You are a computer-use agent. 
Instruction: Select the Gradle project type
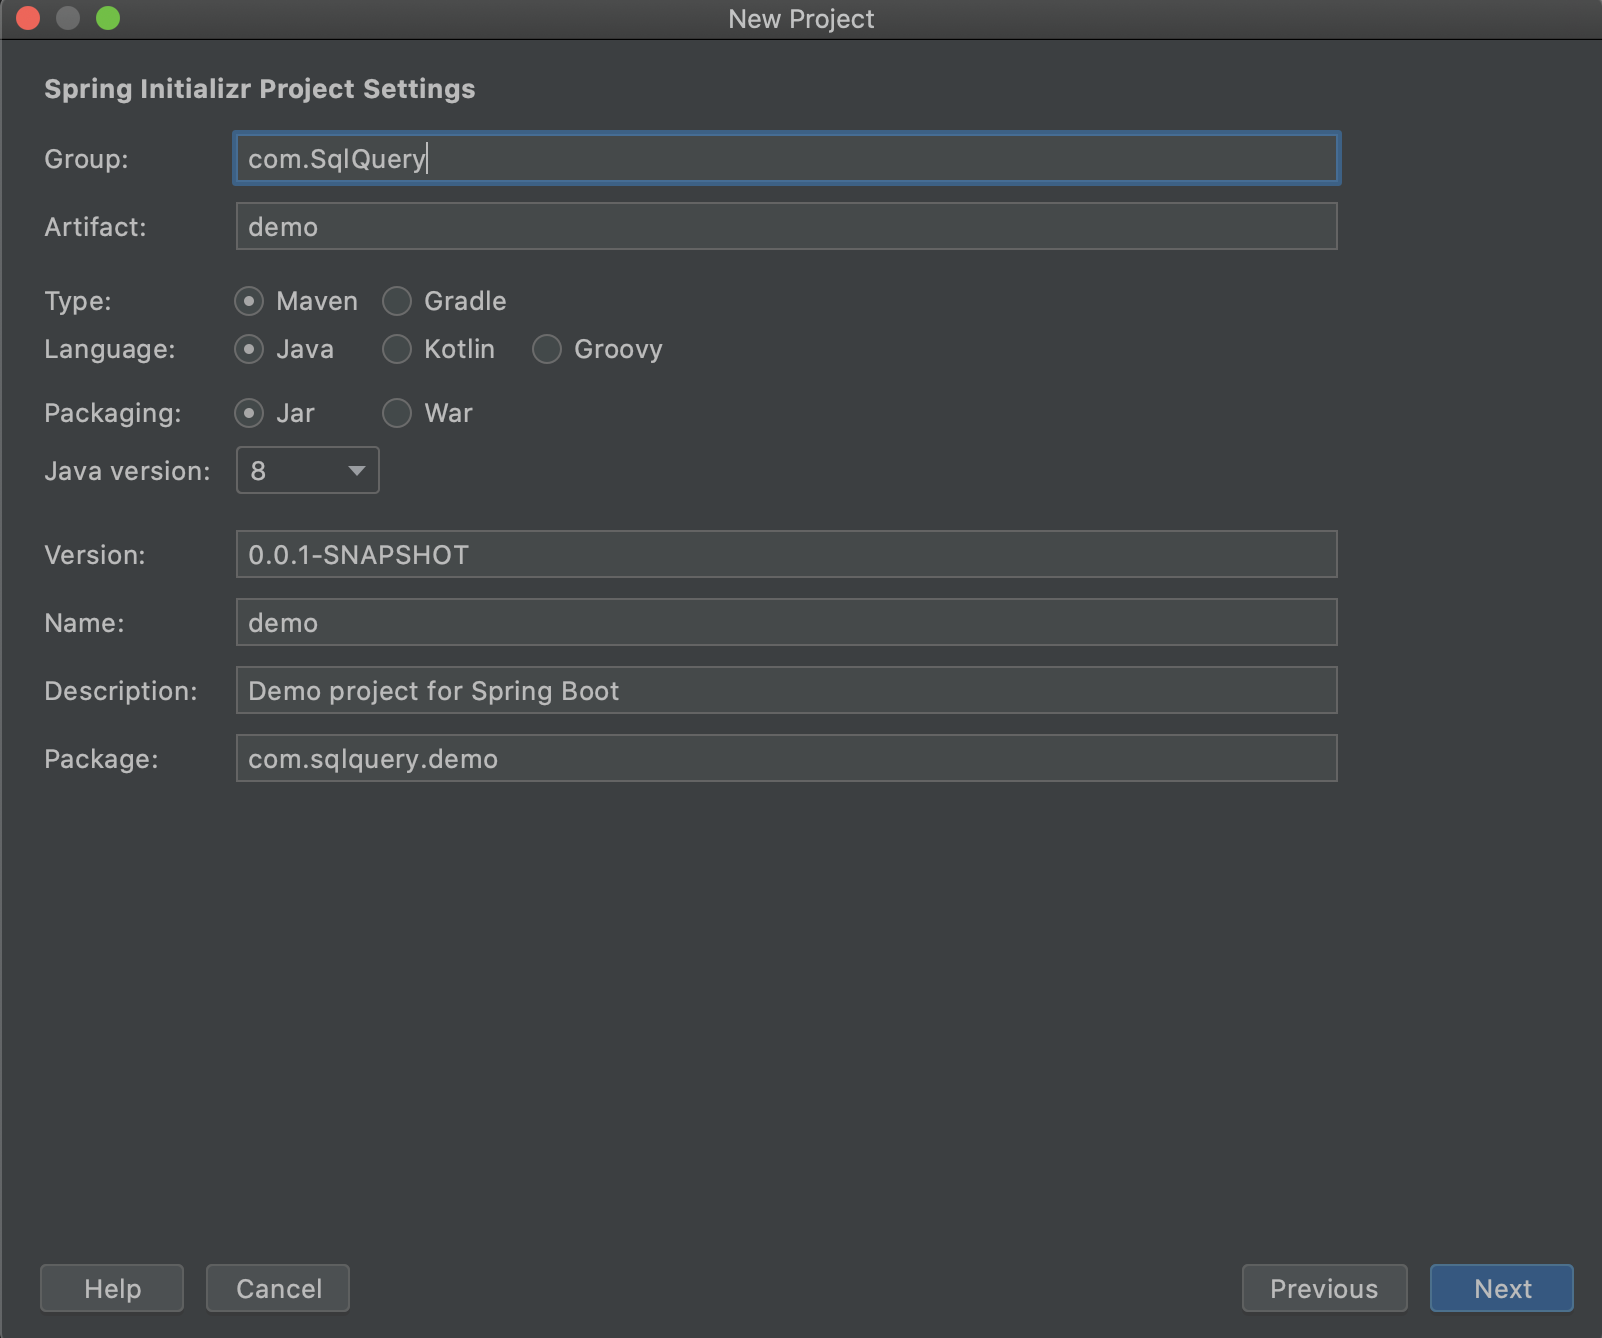coord(397,301)
